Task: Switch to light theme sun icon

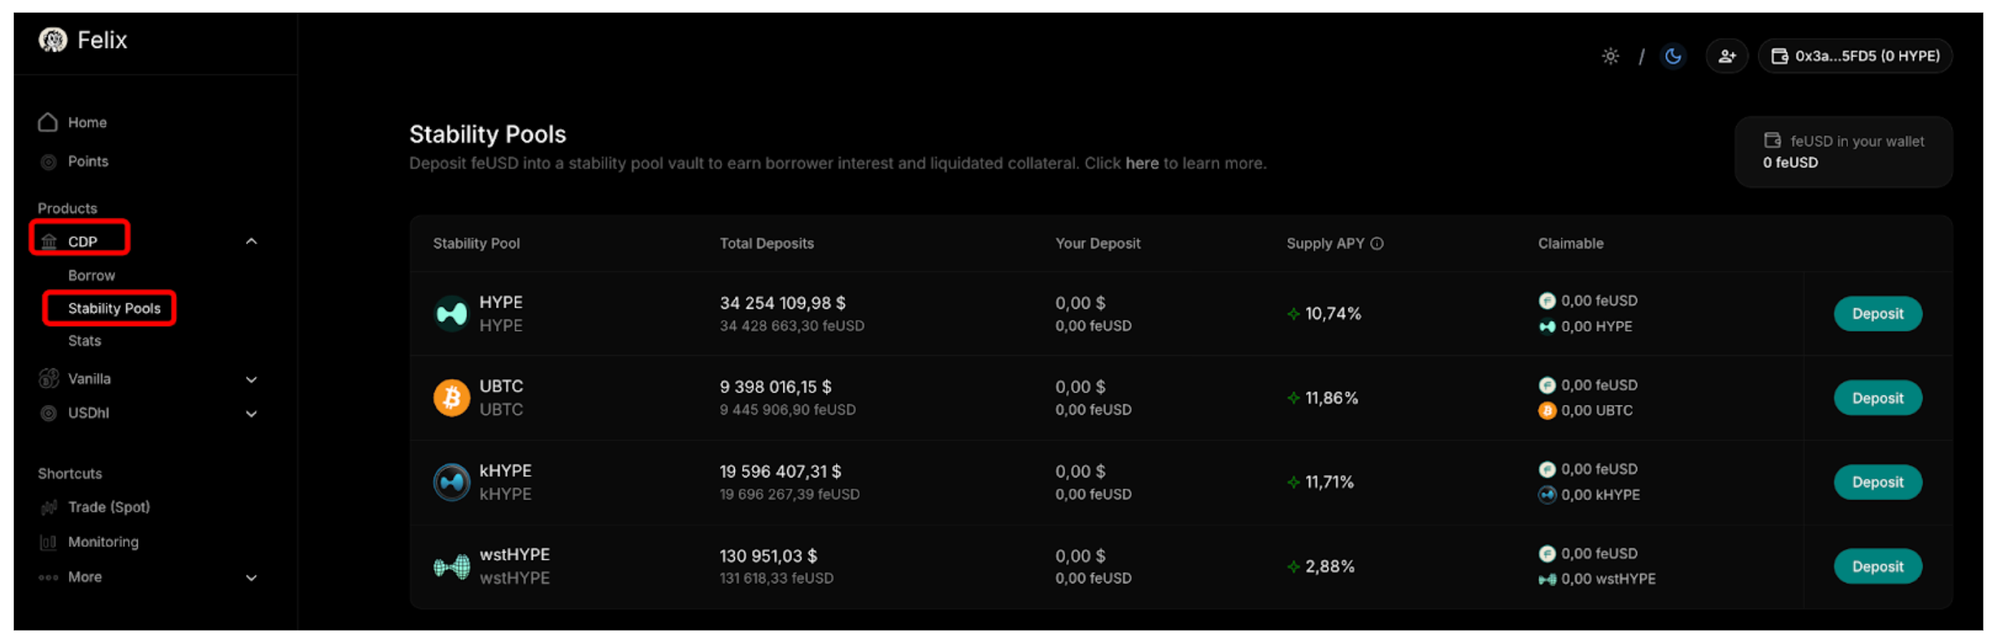Action: pyautogui.click(x=1610, y=56)
